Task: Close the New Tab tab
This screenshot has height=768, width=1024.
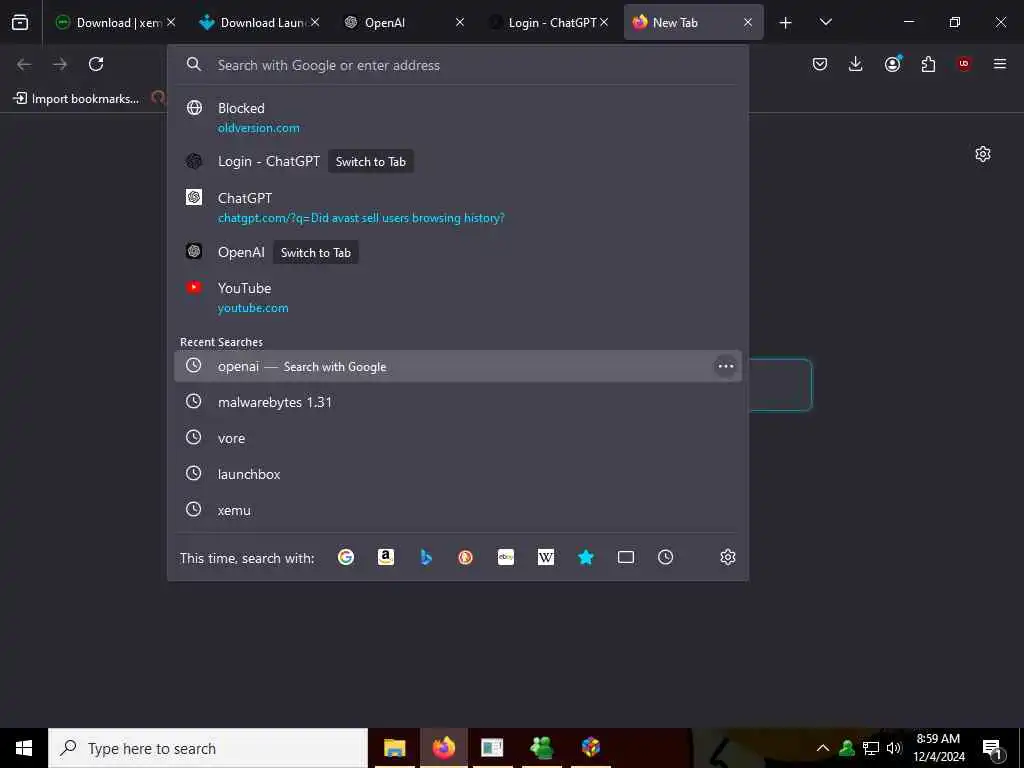Action: pos(748,23)
